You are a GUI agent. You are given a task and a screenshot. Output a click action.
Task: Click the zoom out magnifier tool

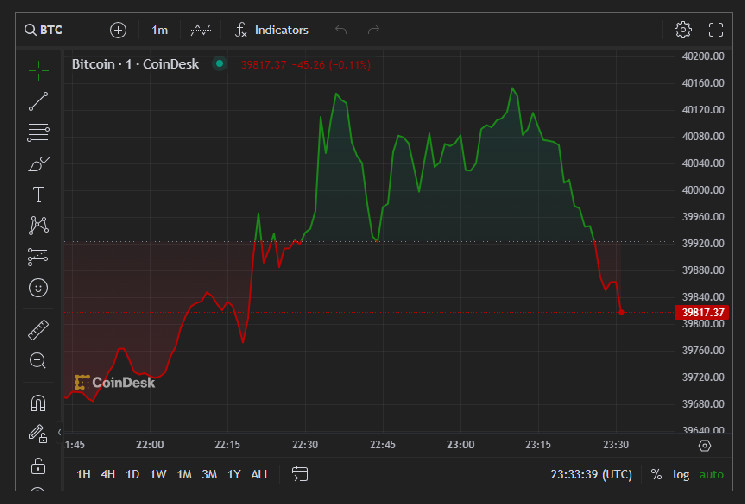[38, 361]
